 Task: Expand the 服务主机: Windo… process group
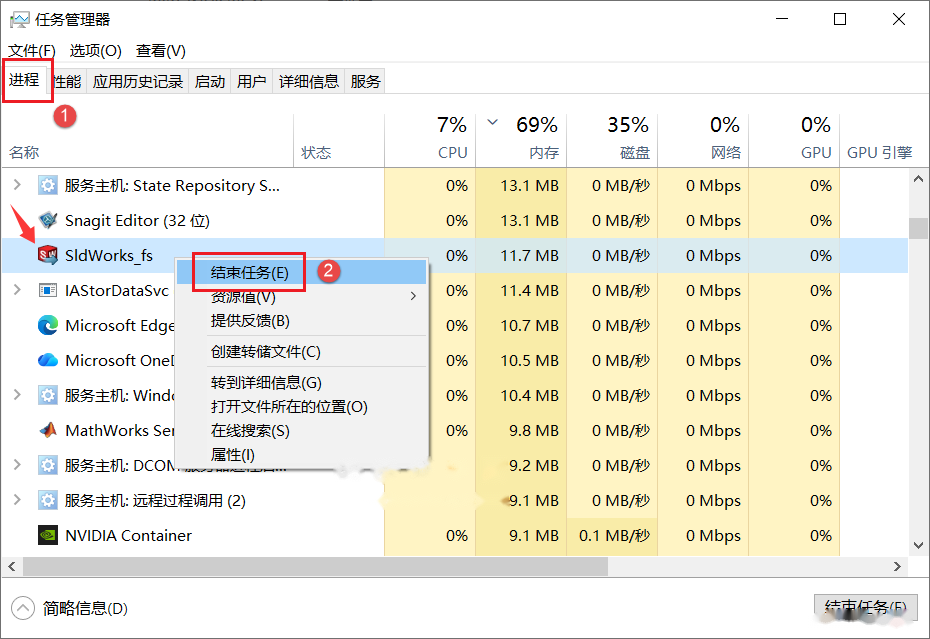[17, 395]
